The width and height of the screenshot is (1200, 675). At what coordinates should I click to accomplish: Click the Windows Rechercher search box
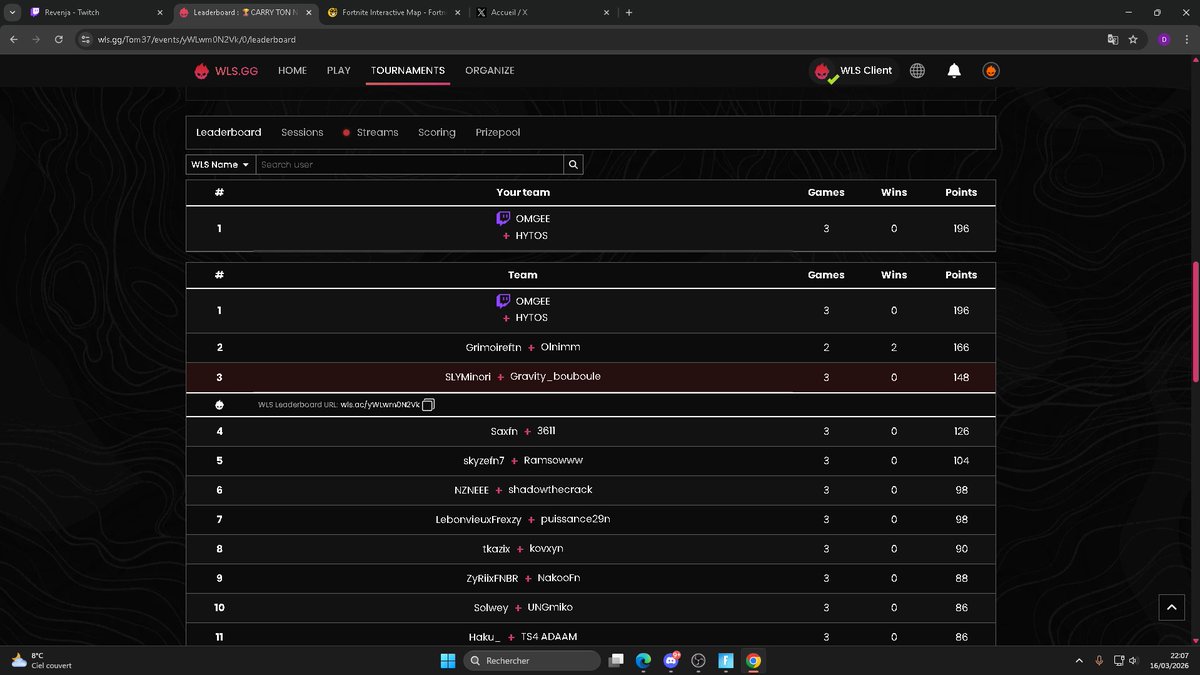534,660
